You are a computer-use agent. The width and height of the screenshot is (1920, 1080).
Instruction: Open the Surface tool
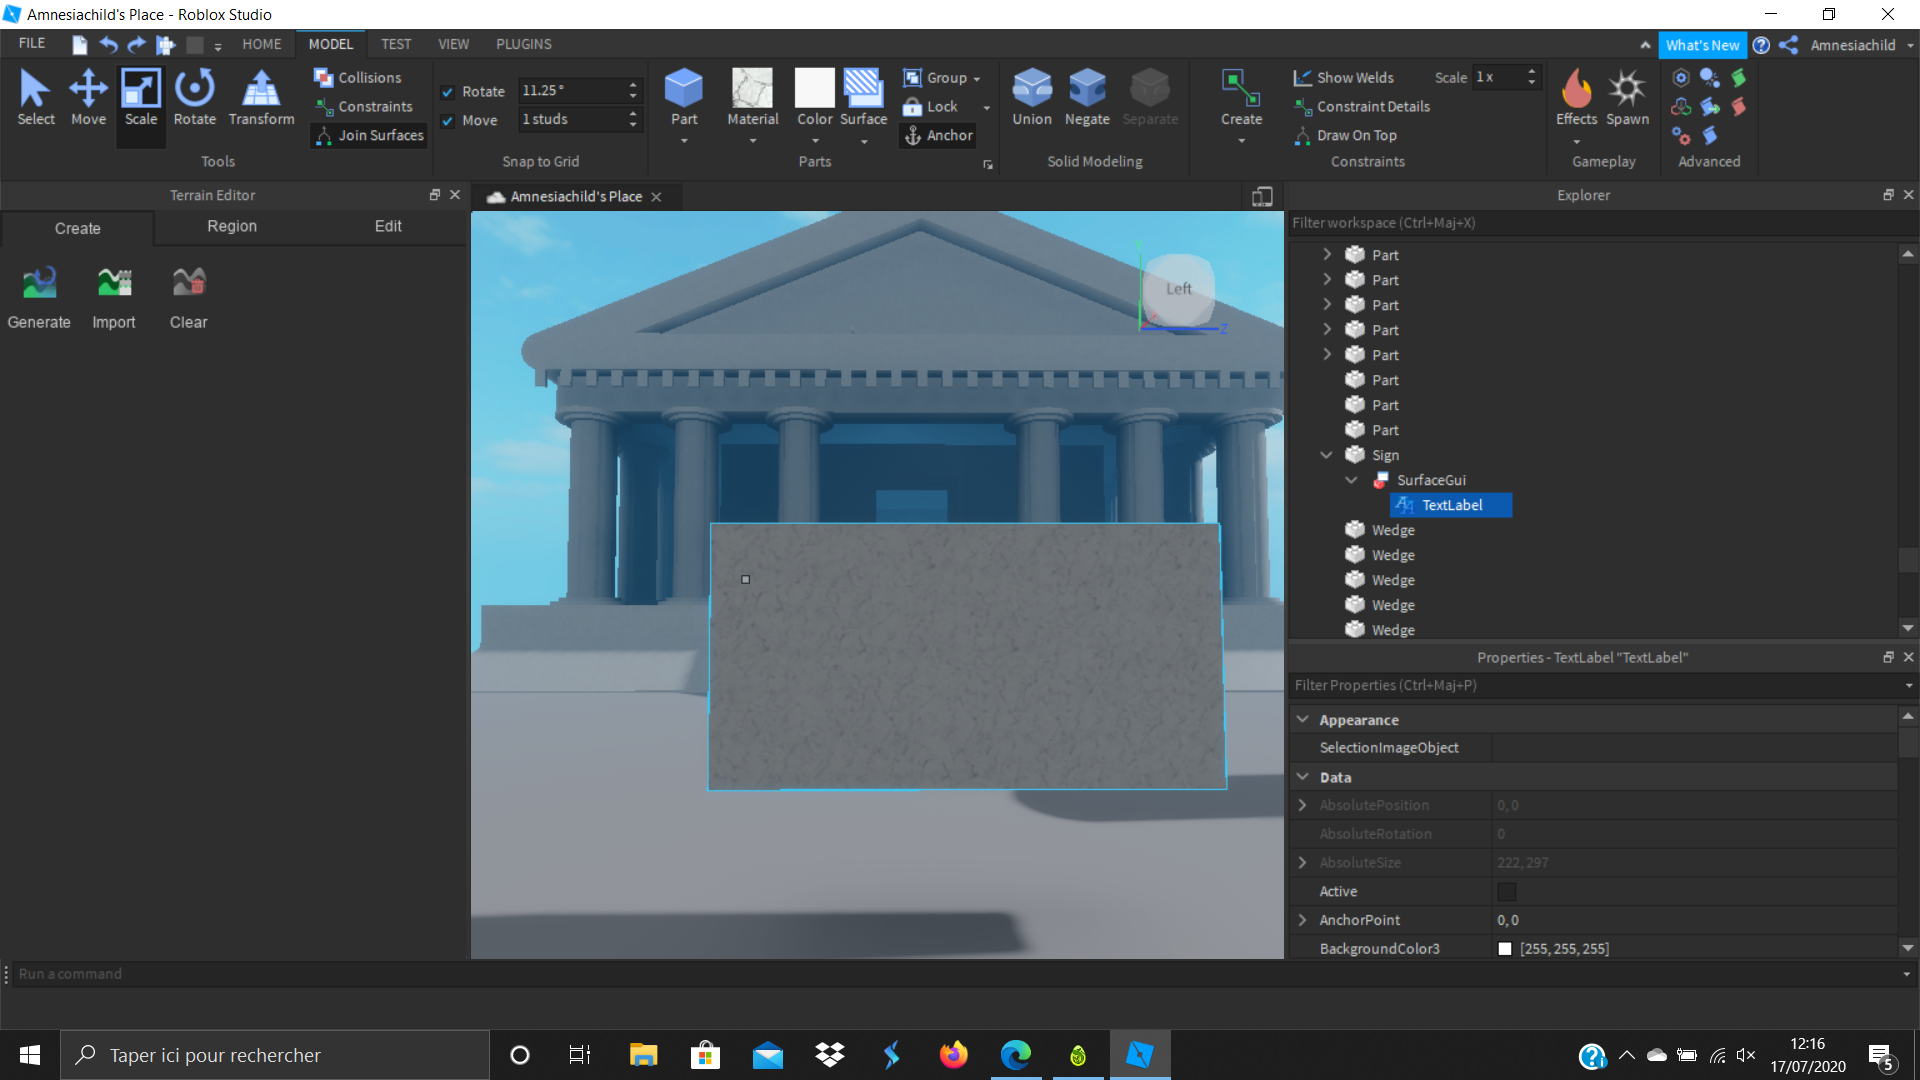[x=863, y=98]
